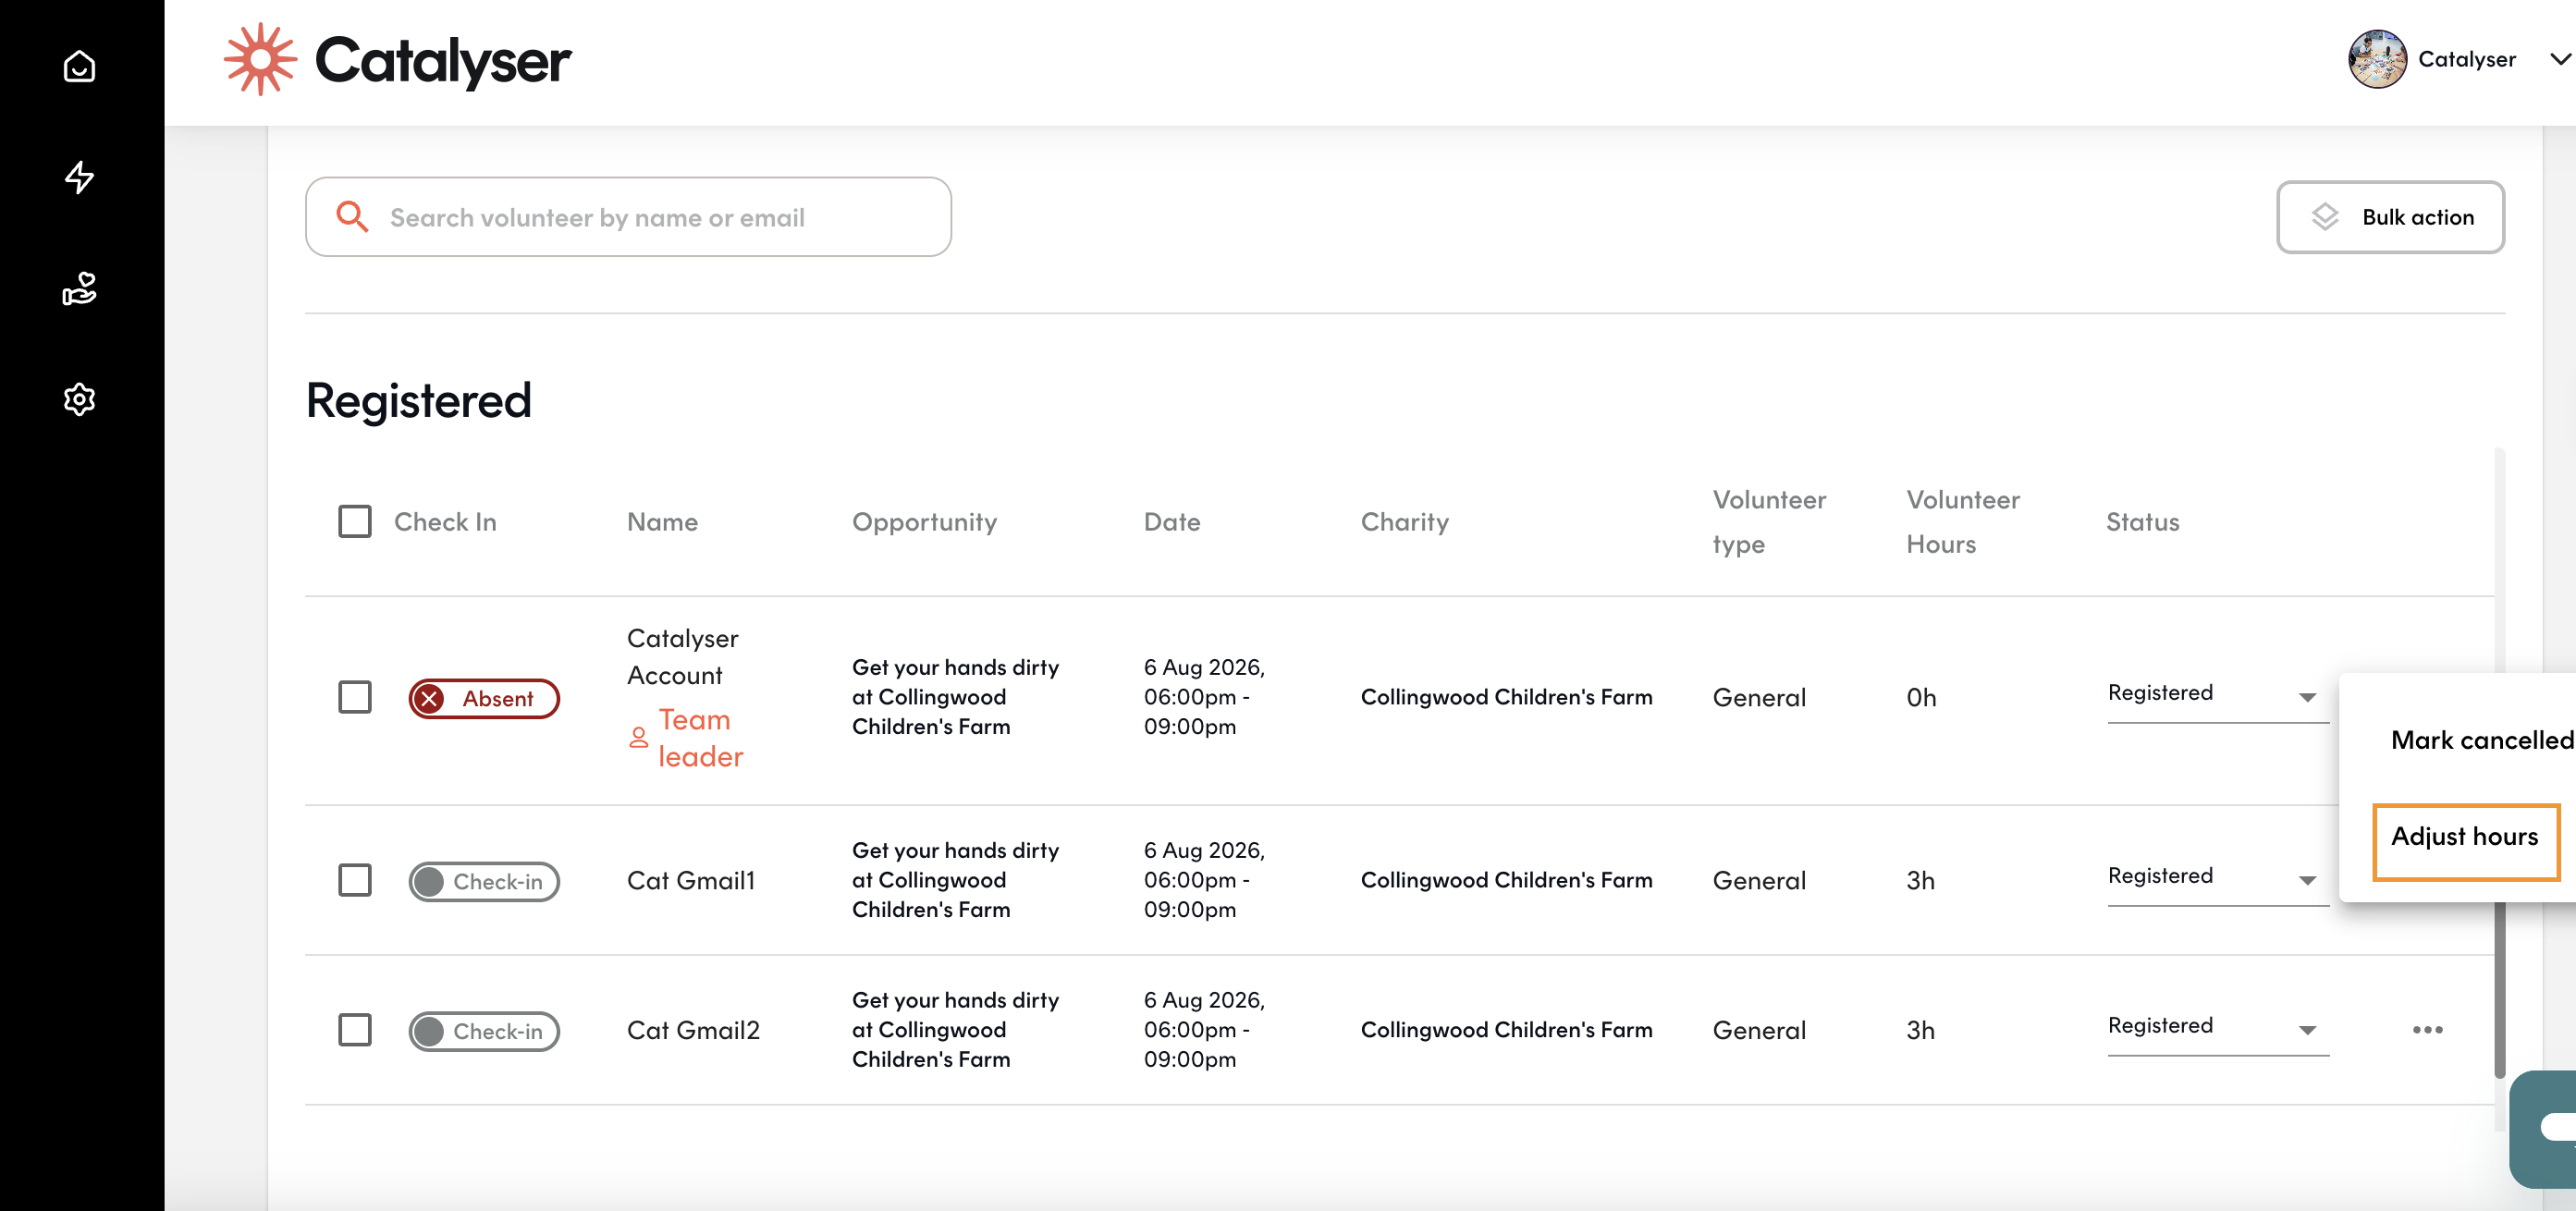Tick the checkbox for Cat Gmail1
The width and height of the screenshot is (2576, 1211).
(x=355, y=880)
